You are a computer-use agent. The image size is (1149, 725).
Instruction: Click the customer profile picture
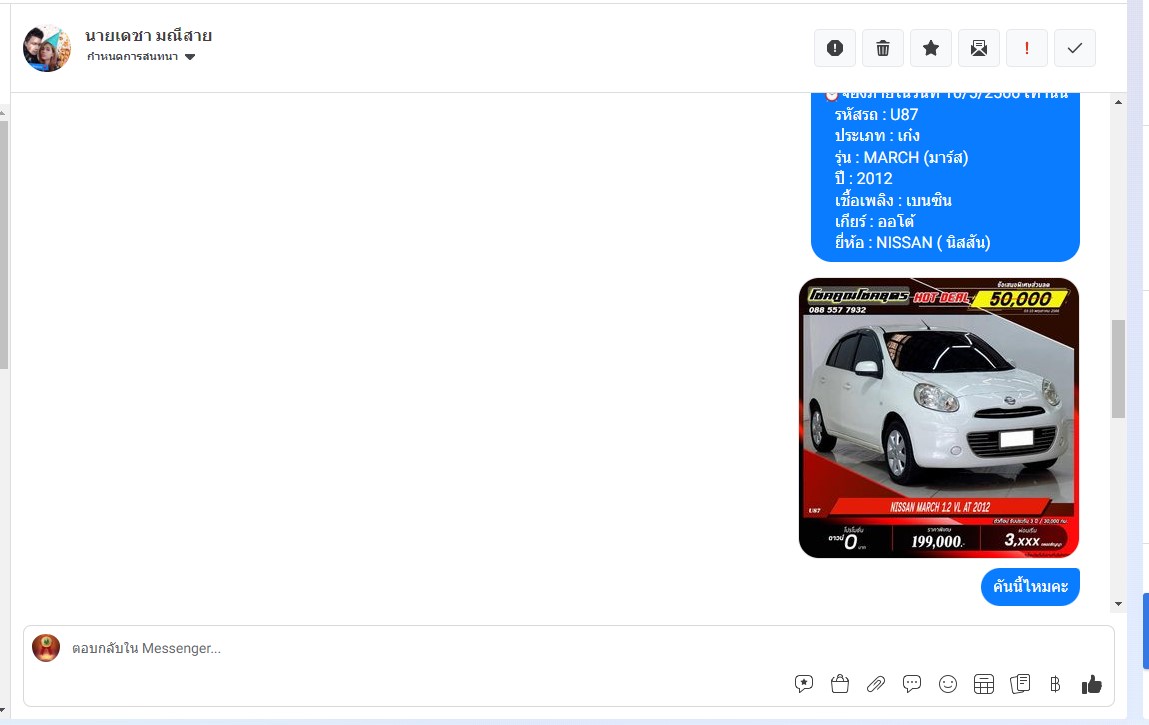click(x=47, y=48)
